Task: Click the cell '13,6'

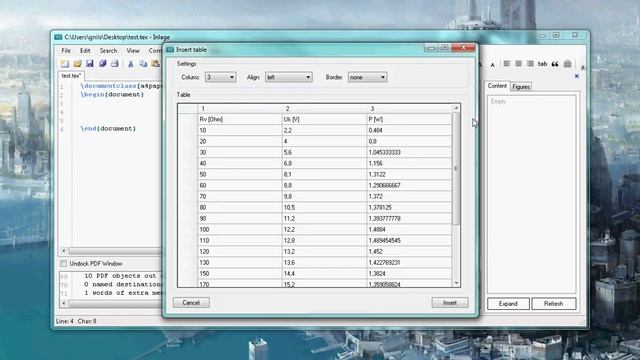Action: (x=324, y=262)
